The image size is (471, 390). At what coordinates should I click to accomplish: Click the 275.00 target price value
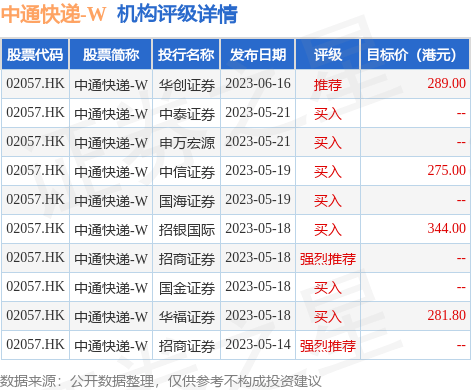[446, 170]
